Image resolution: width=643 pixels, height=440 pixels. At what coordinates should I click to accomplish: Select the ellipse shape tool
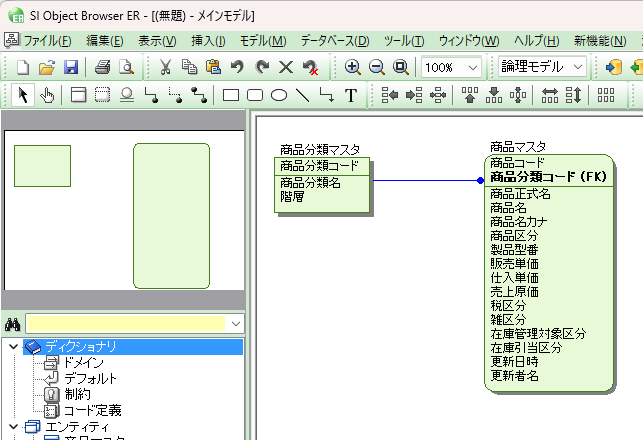coord(279,96)
